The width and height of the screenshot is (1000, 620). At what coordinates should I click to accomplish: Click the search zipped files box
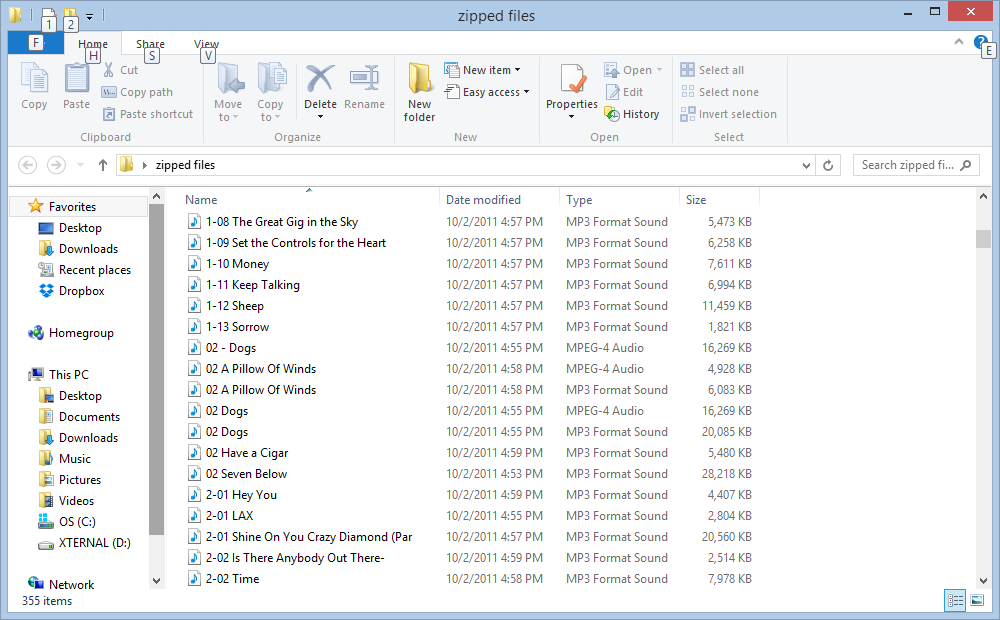pyautogui.click(x=916, y=165)
